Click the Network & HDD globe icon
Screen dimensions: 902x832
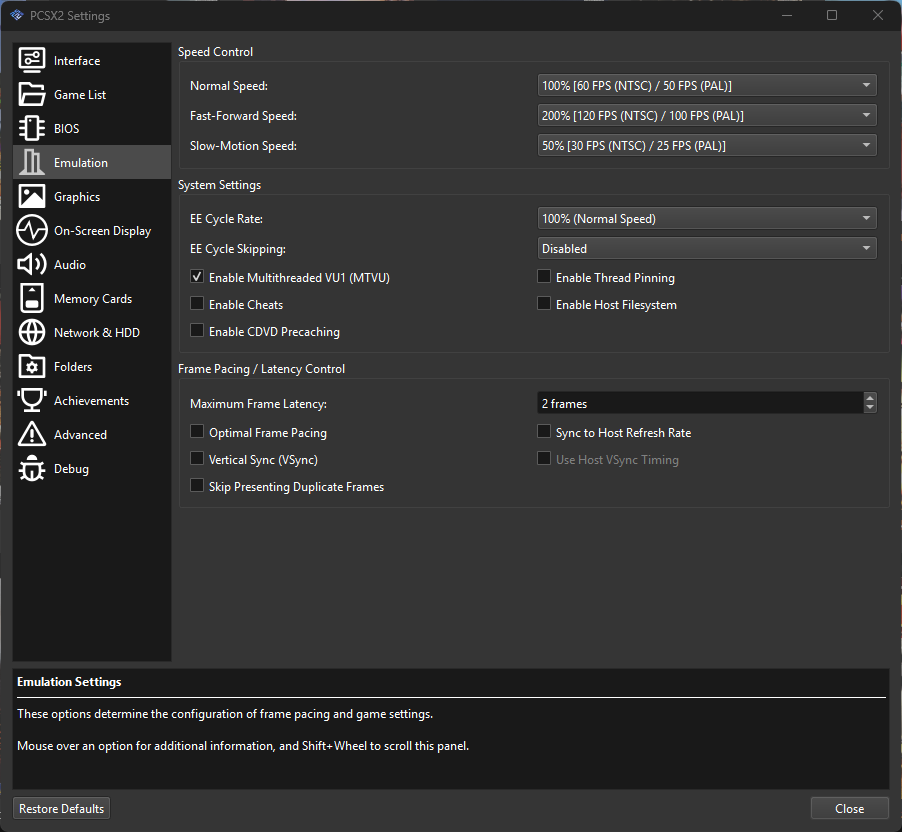click(x=32, y=332)
